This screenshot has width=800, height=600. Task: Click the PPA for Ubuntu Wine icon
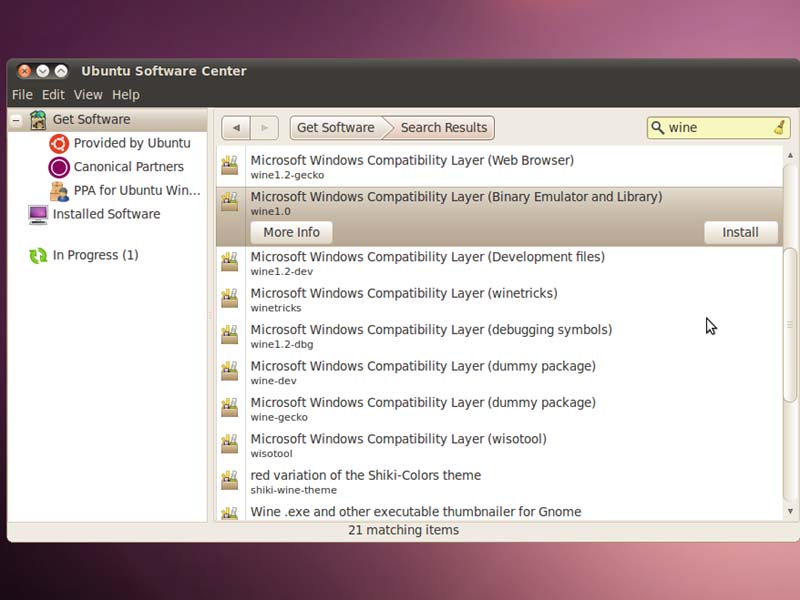click(x=59, y=191)
